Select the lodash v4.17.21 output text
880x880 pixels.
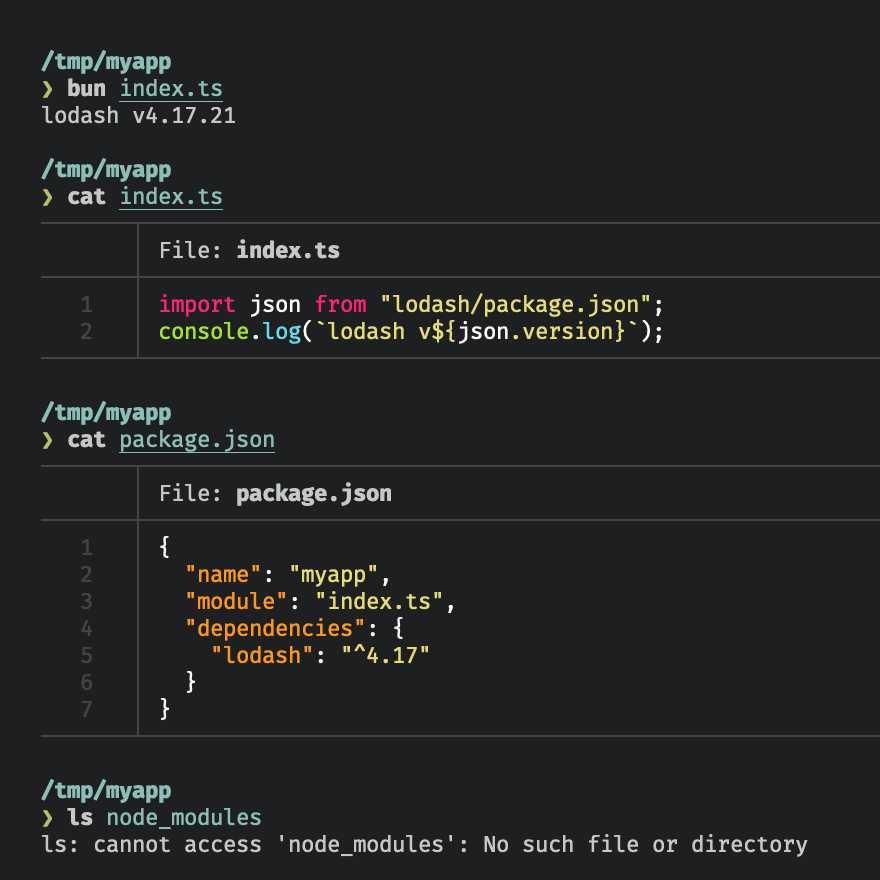tap(140, 115)
